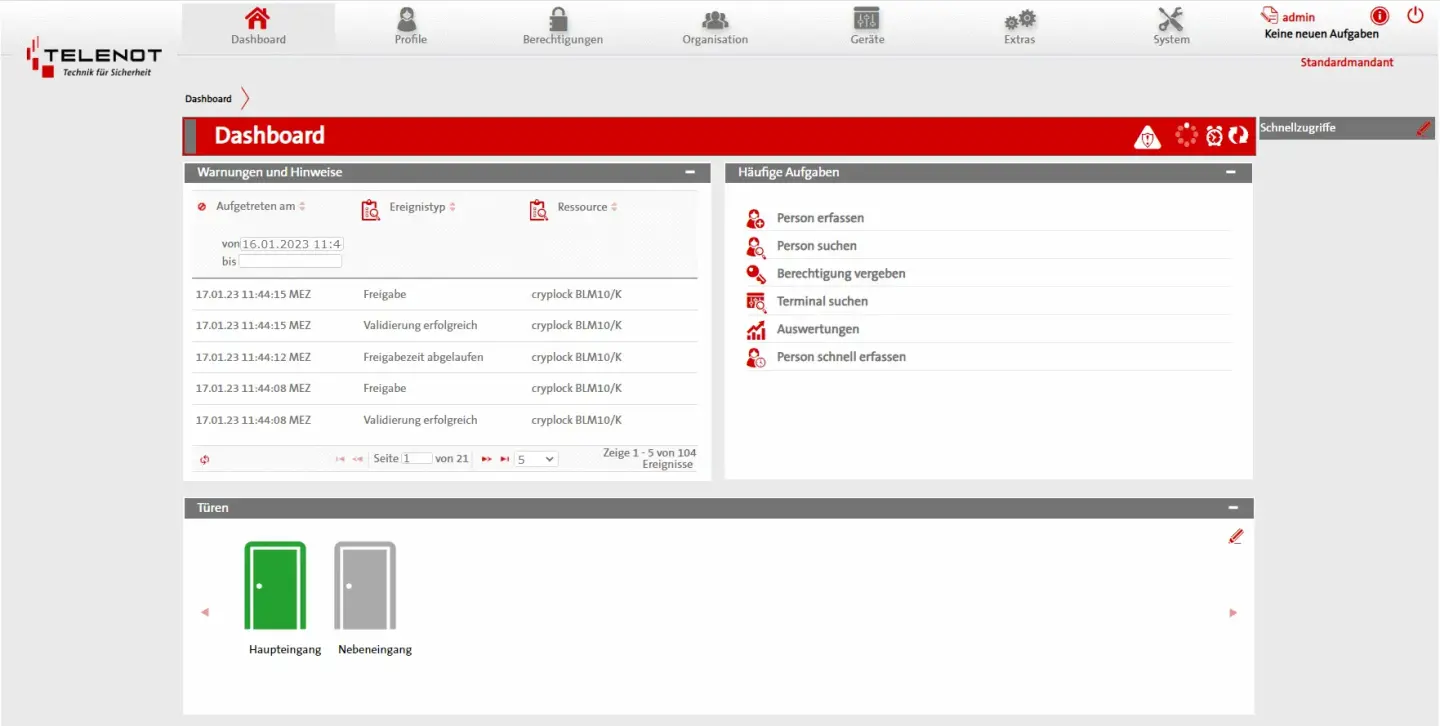Image resolution: width=1440 pixels, height=726 pixels.
Task: Open the Auswertungen task link
Action: (817, 329)
